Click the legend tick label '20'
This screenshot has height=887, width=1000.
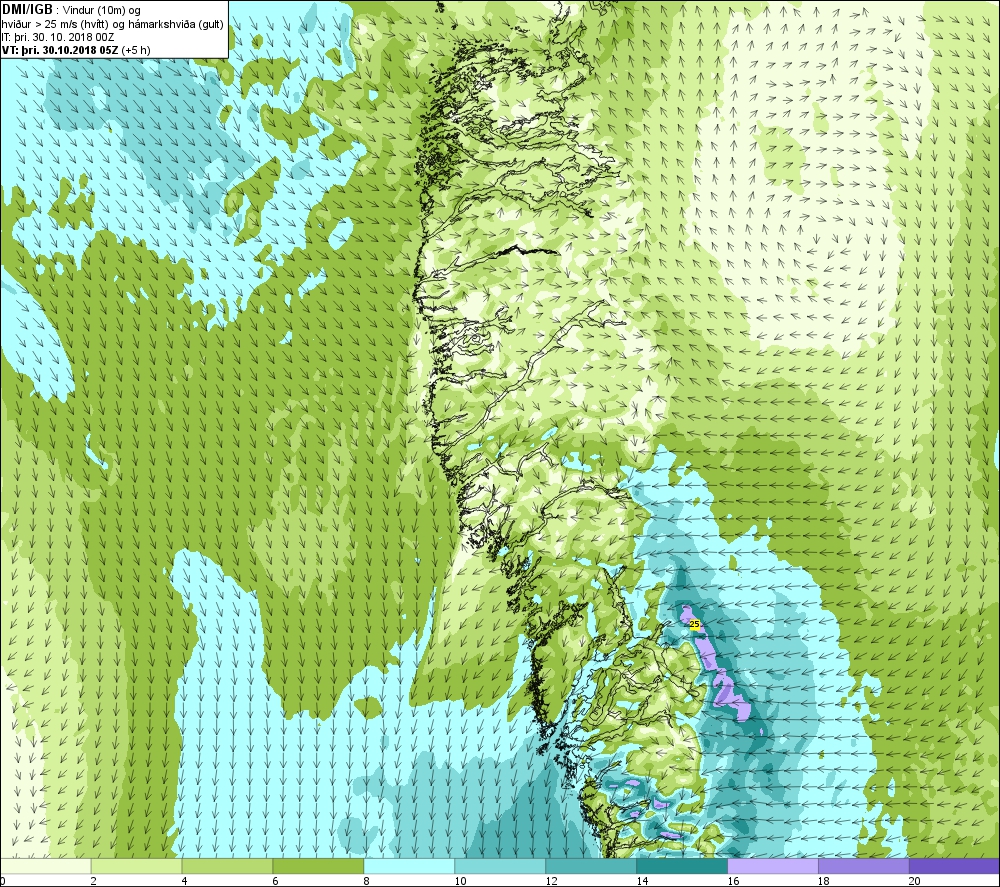915,881
